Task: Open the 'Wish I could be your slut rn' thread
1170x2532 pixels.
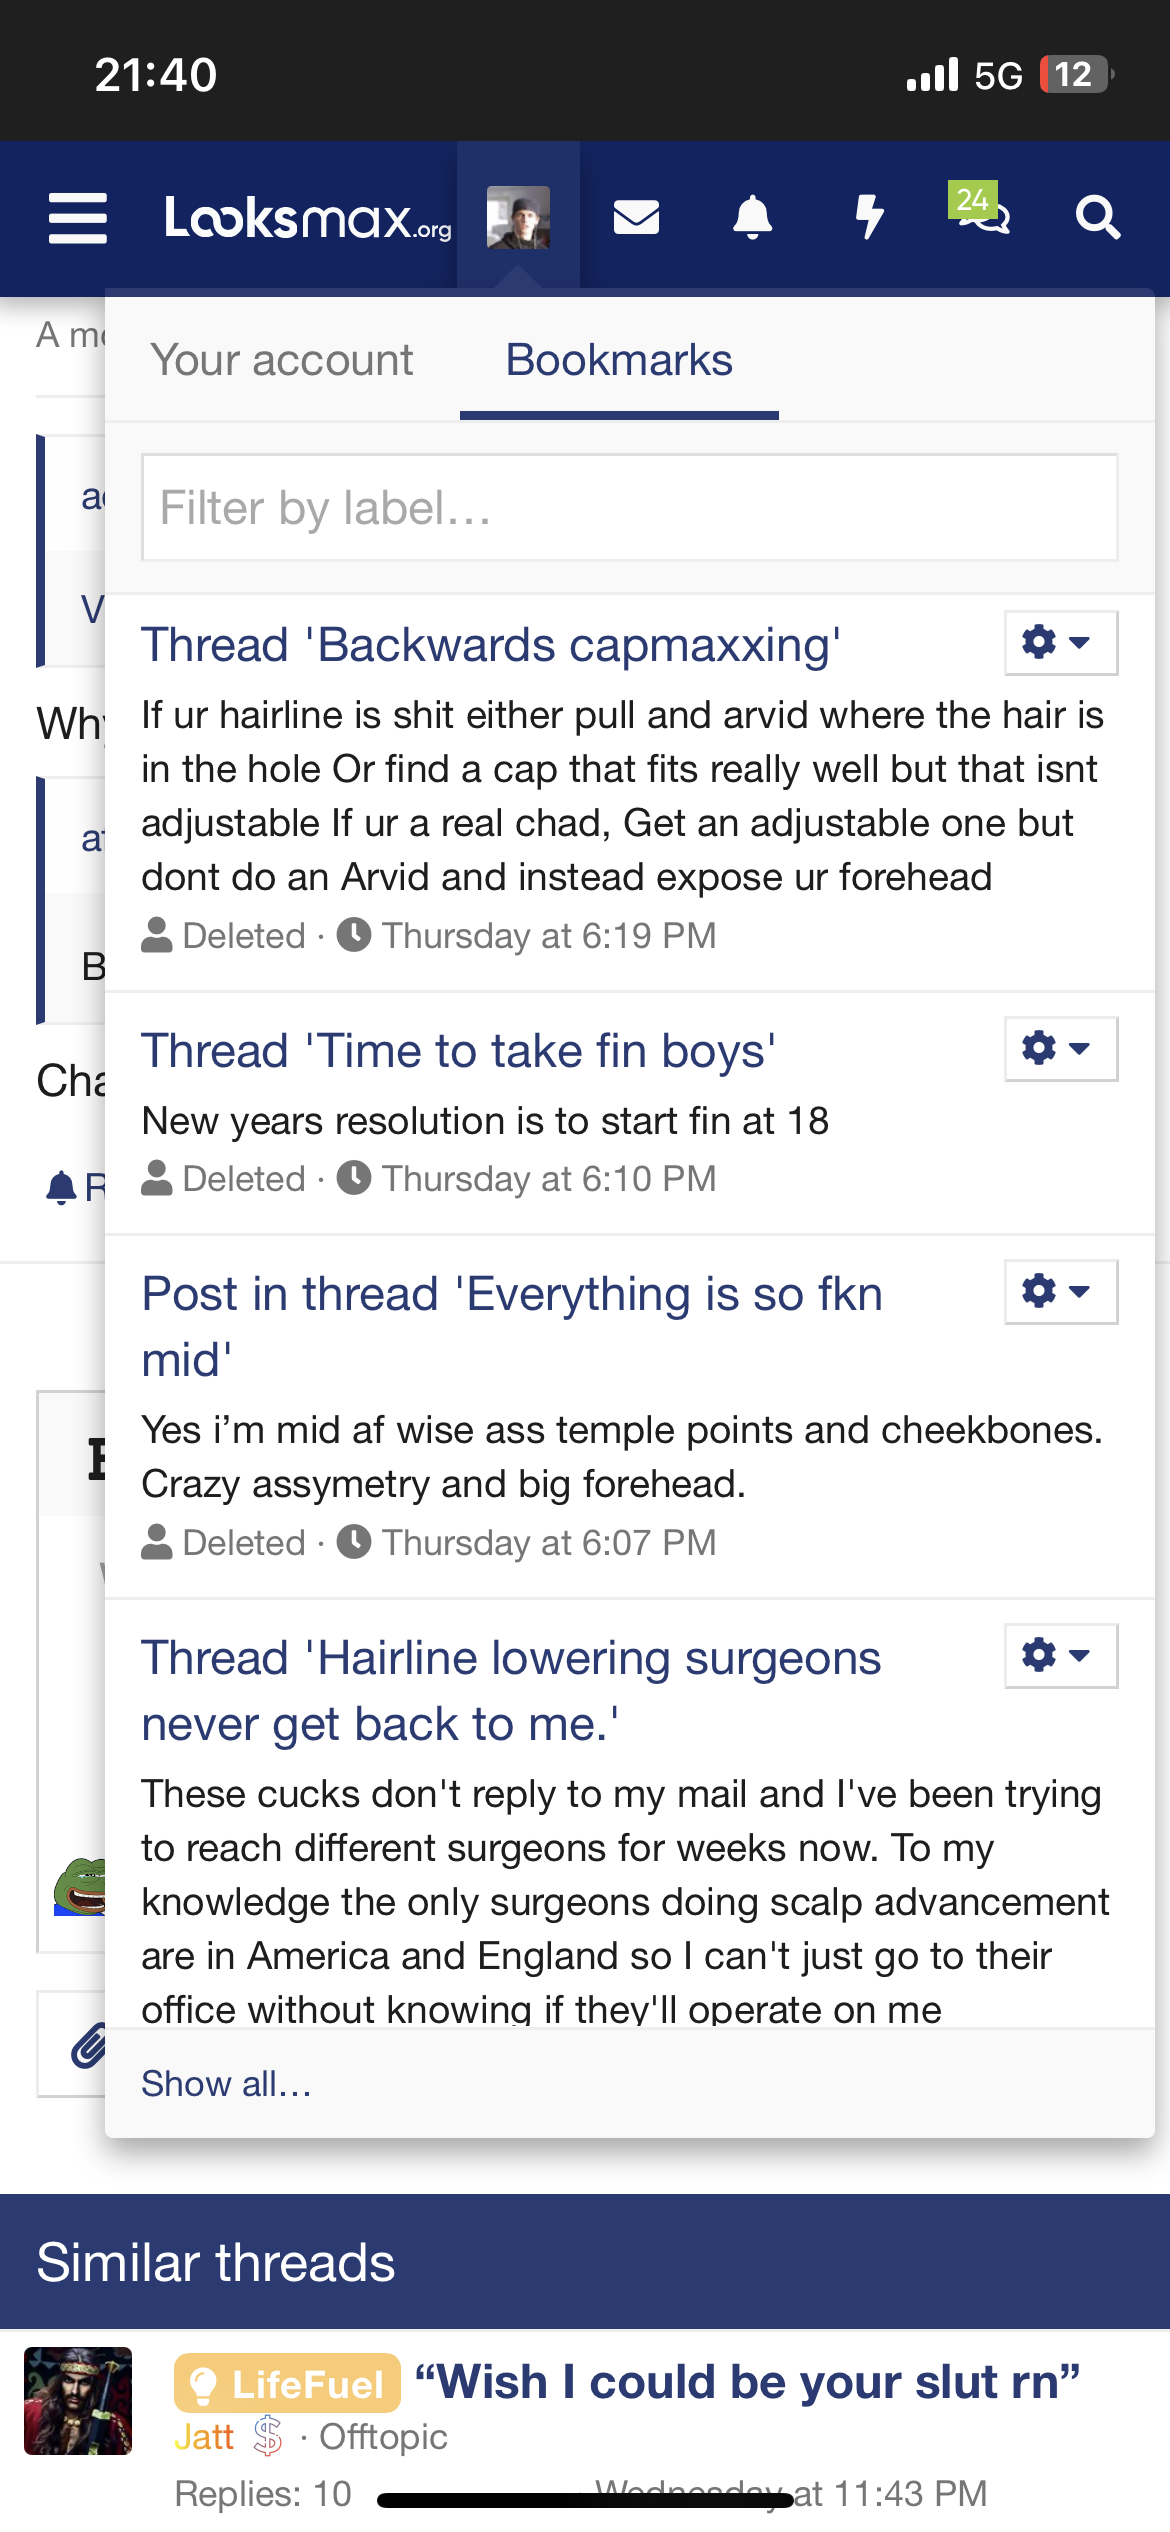Action: click(747, 2382)
